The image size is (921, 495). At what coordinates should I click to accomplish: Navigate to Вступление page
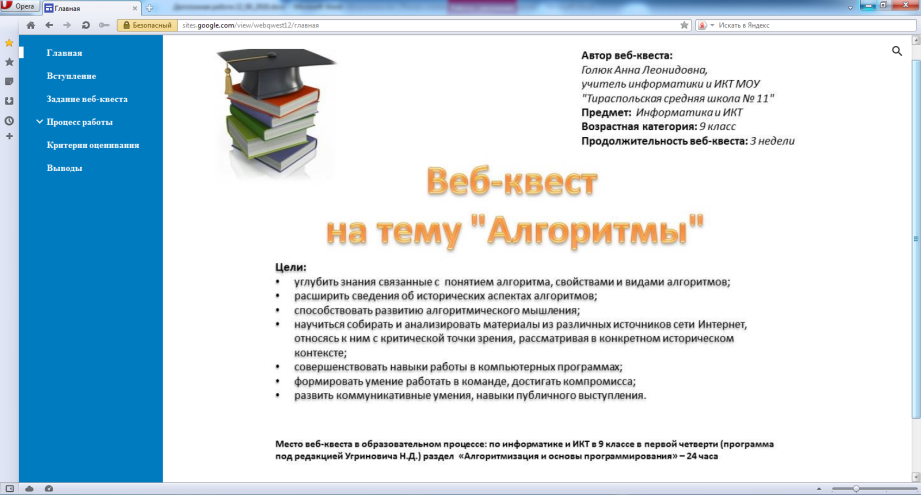(x=71, y=76)
